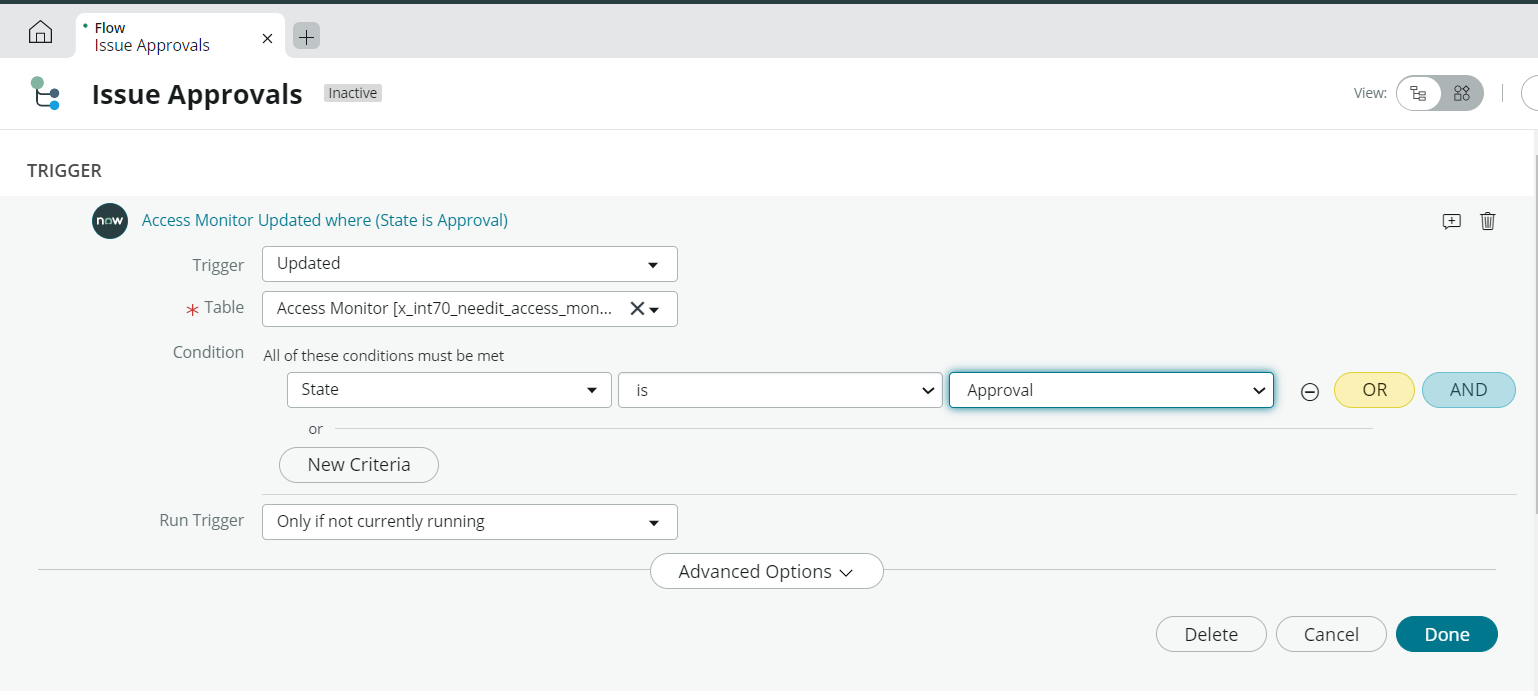The width and height of the screenshot is (1538, 696).
Task: Remove the State condition with the minus icon
Action: (x=1310, y=393)
